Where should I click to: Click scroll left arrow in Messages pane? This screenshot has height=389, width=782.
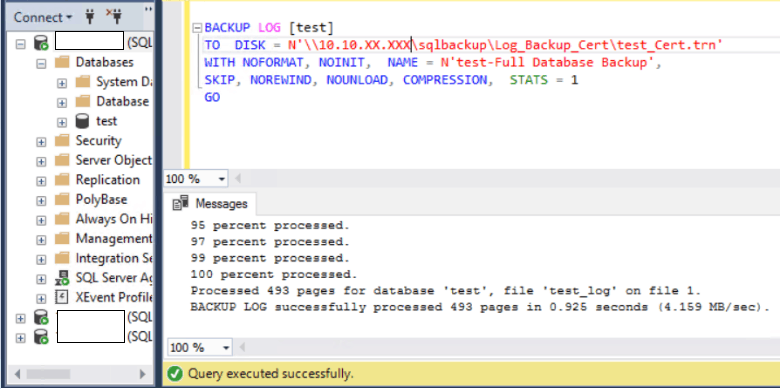click(243, 348)
